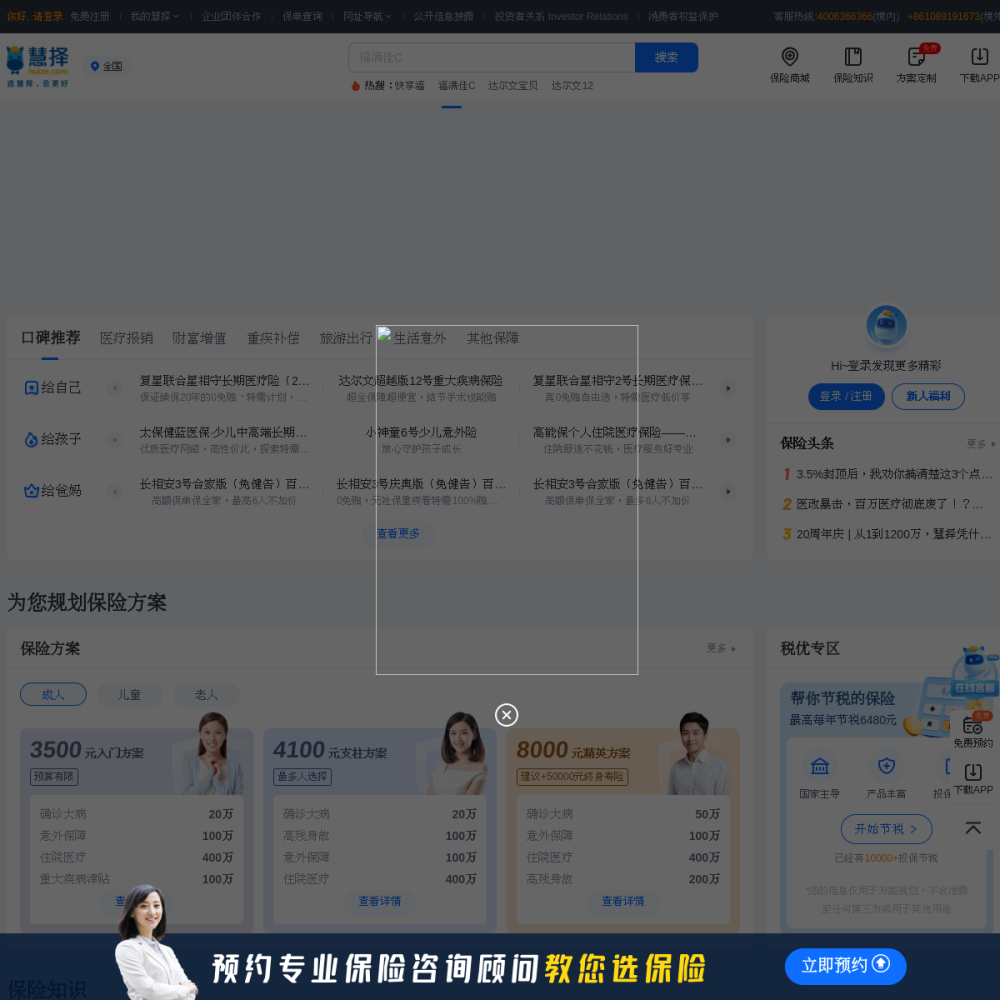Open 太保健蓝医保少儿中高端 product
1000x1000 pixels.
[x=223, y=432]
